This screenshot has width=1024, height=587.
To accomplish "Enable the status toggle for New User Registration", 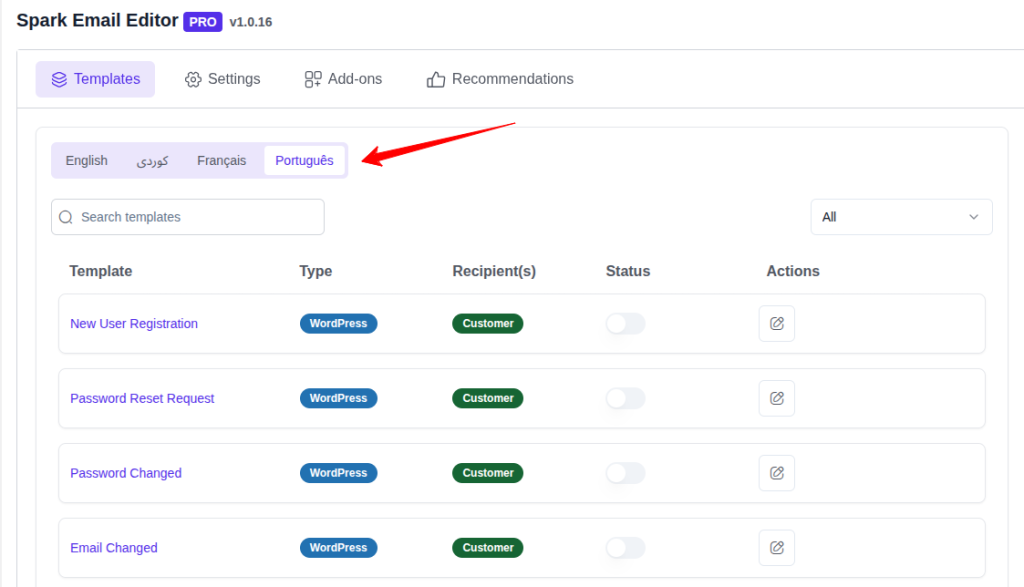I will pos(625,323).
